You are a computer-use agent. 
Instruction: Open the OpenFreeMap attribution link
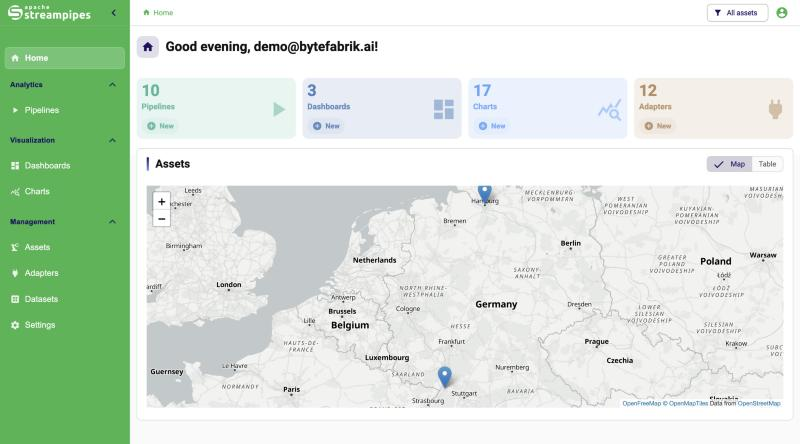[641, 403]
